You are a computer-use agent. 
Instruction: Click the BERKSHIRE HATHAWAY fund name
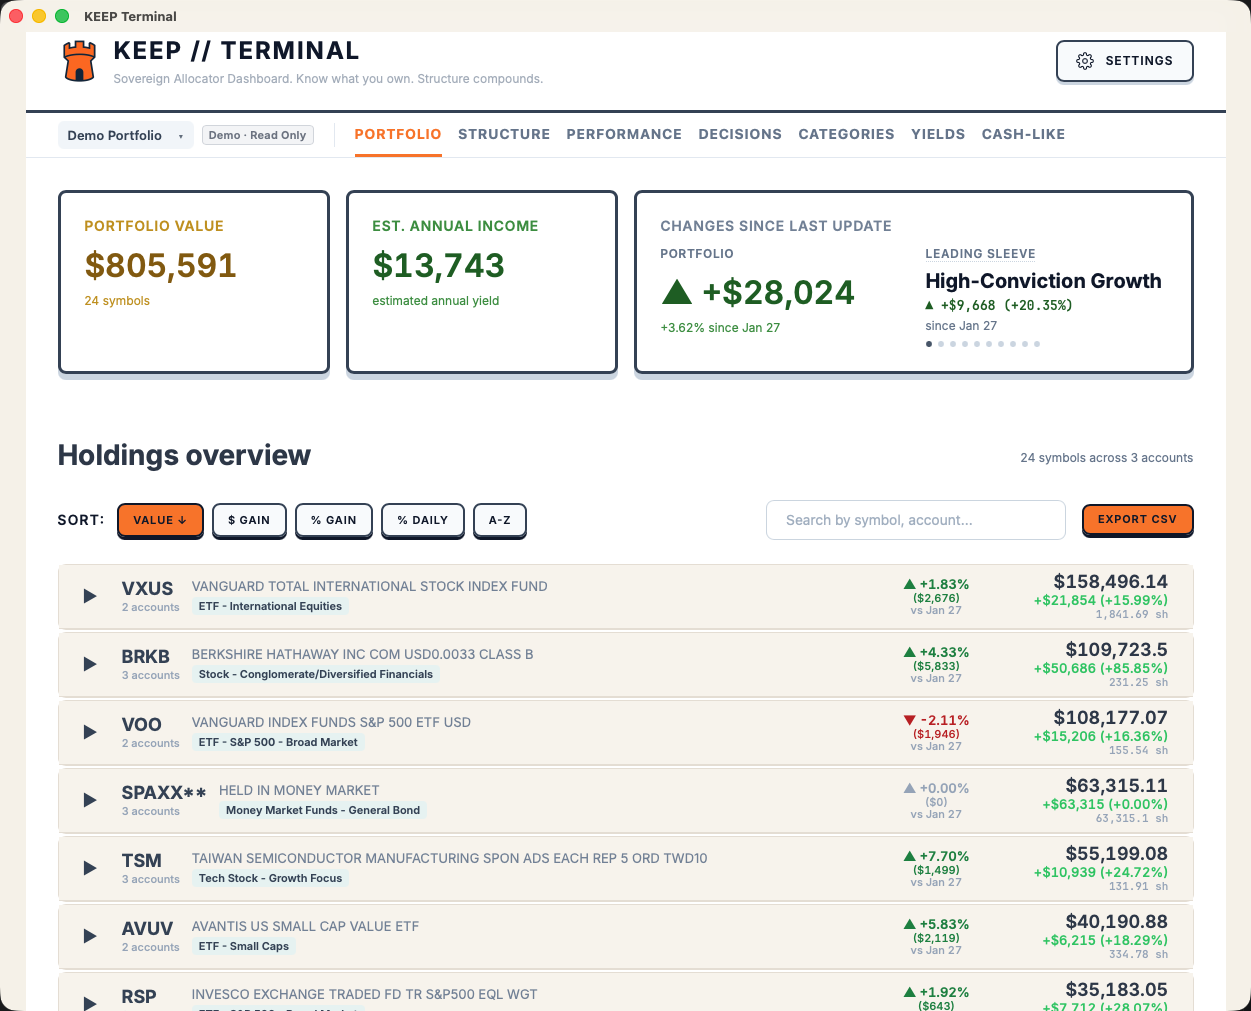[x=362, y=654]
